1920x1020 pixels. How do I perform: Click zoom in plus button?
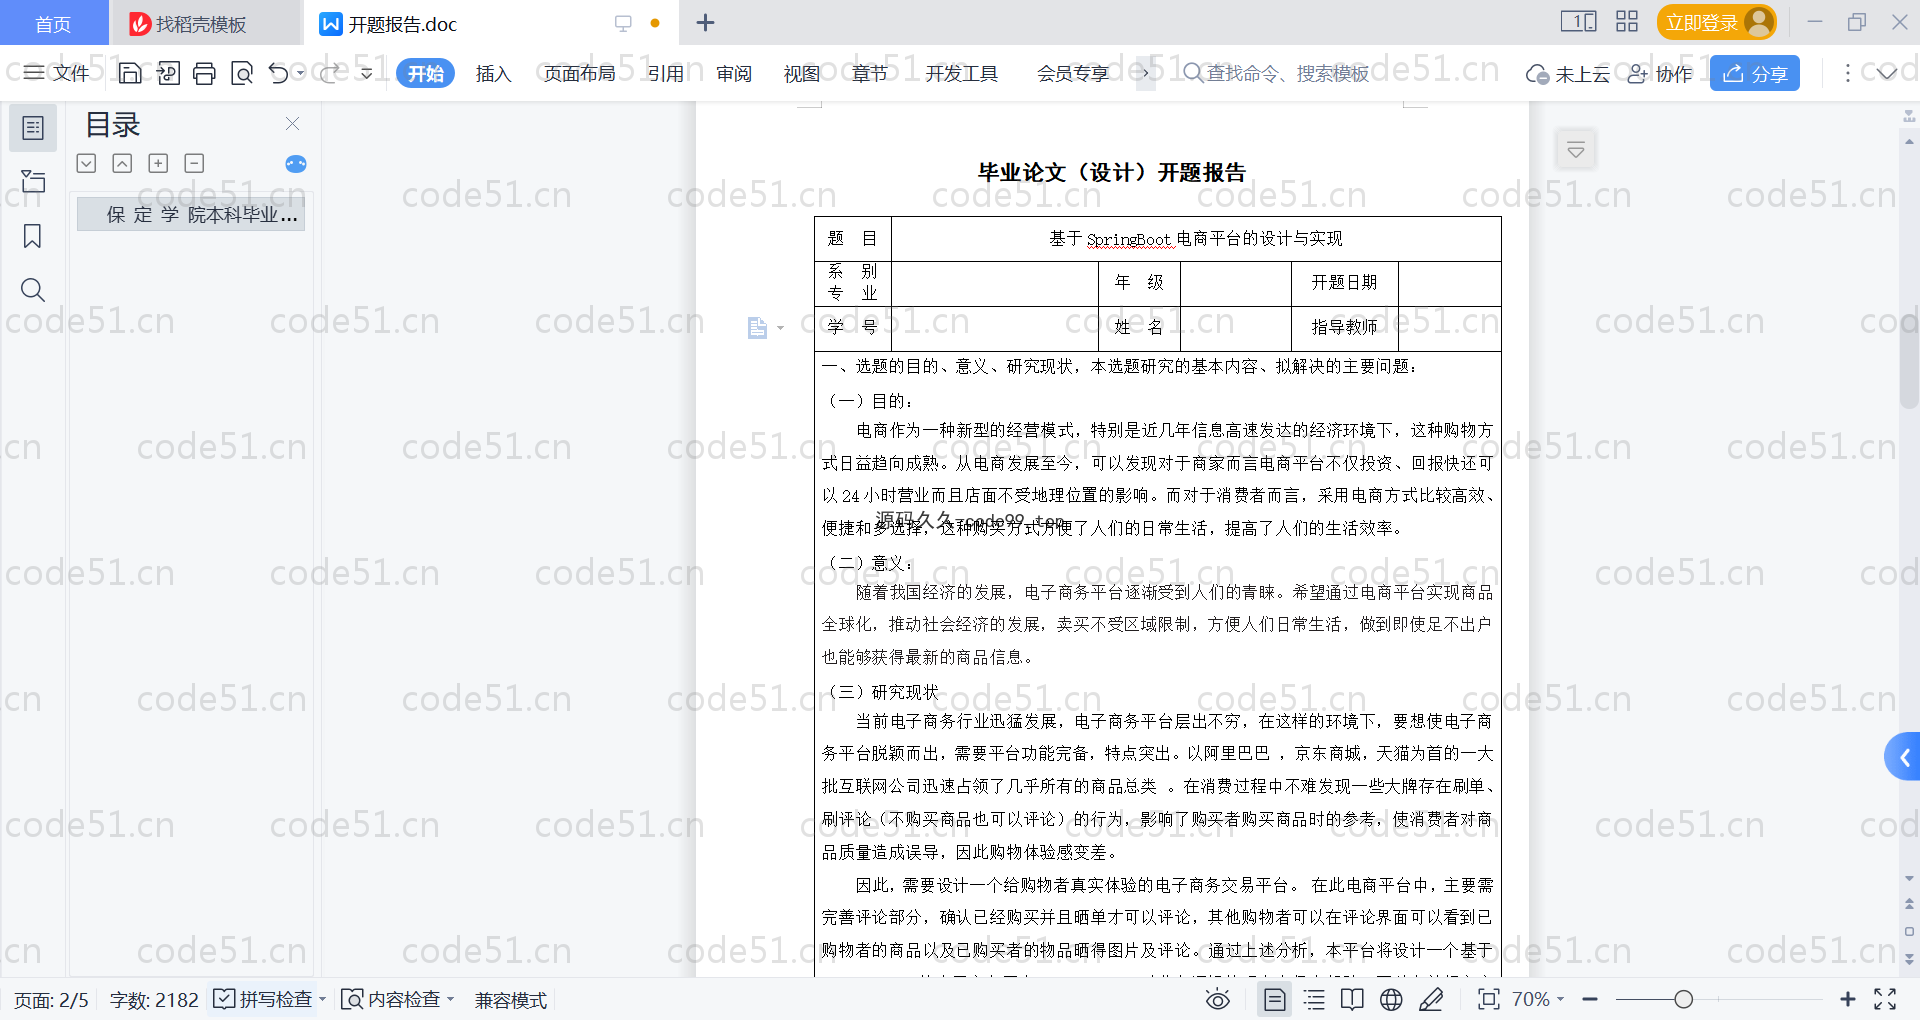click(1847, 999)
